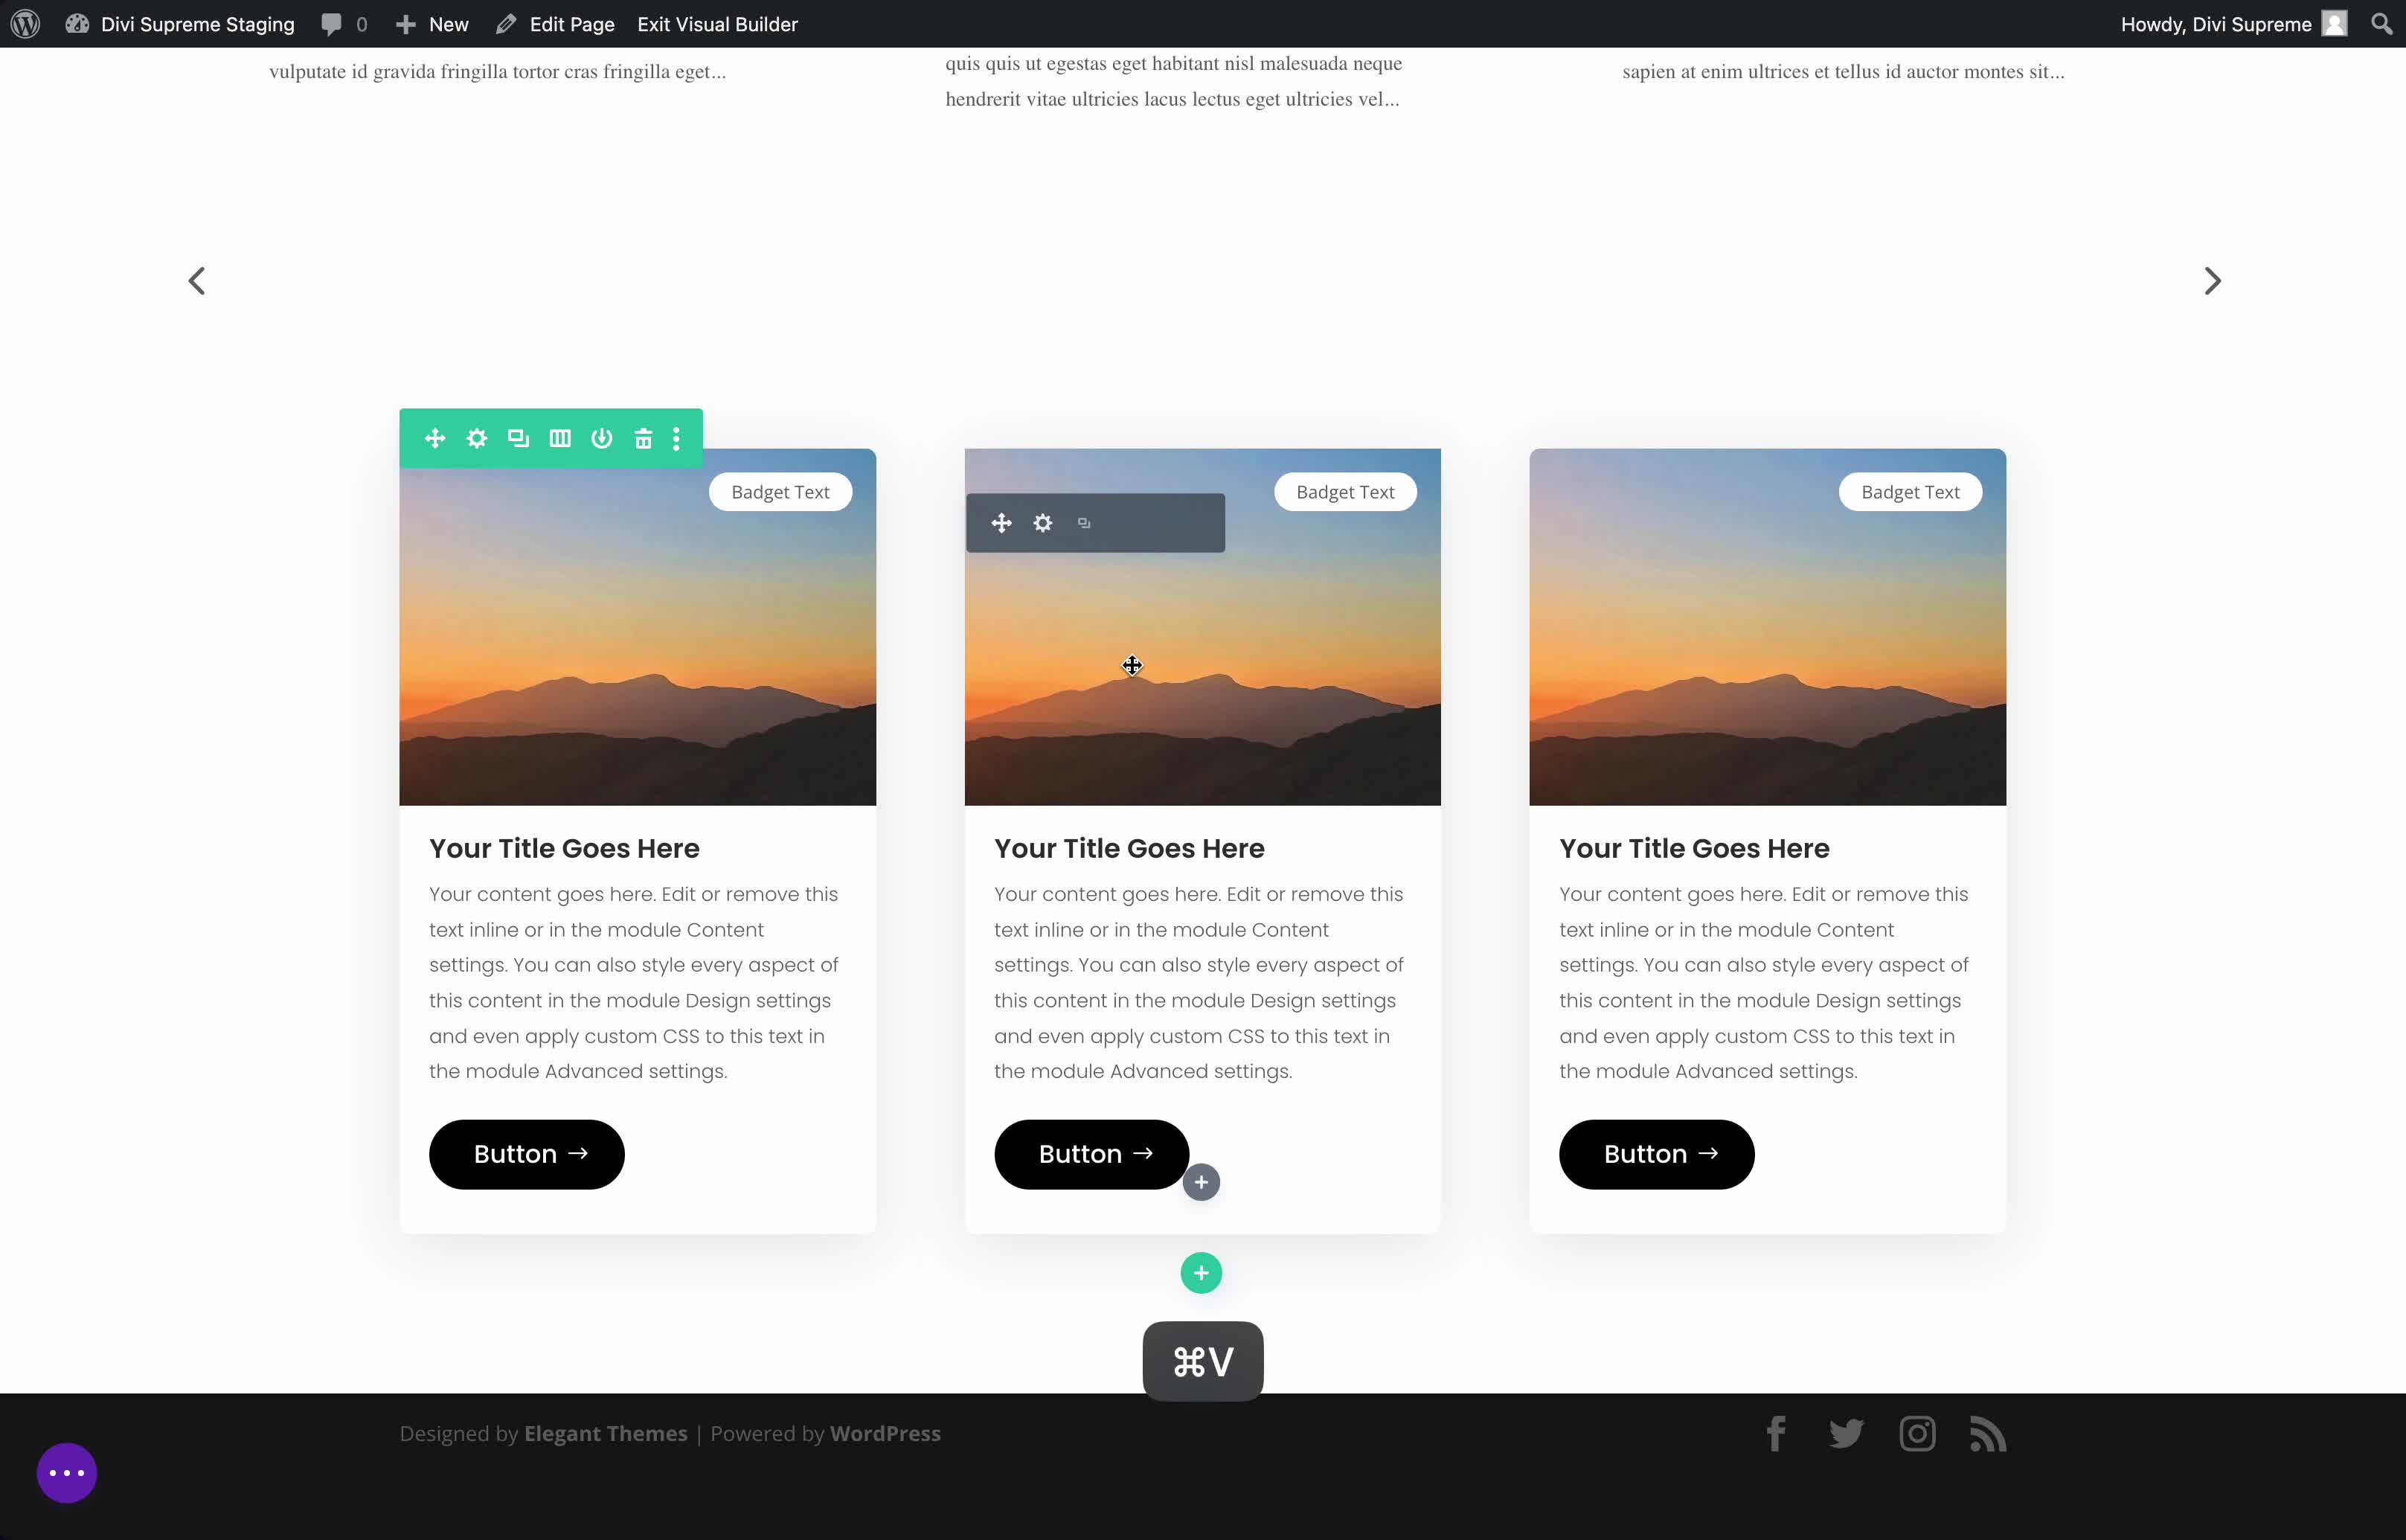
Task: Go to next carousel slide arrow
Action: [2212, 281]
